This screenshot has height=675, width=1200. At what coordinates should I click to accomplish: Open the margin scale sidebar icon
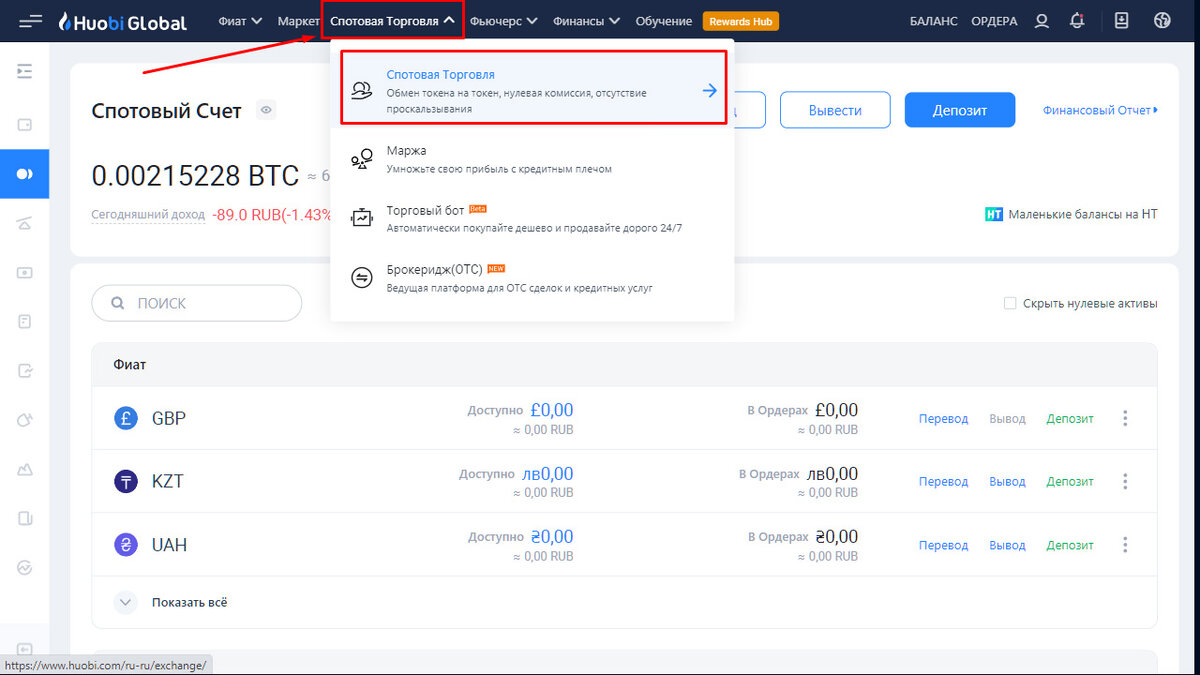(25, 223)
